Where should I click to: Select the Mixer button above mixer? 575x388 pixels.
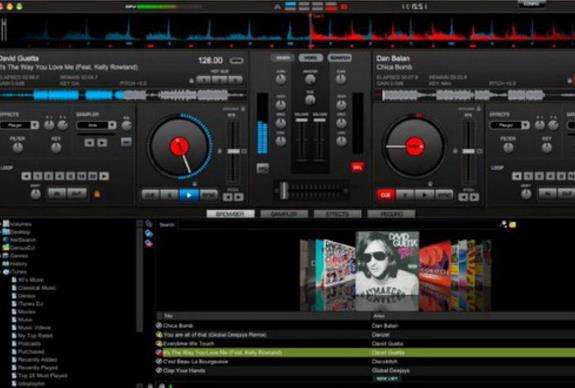click(x=282, y=58)
